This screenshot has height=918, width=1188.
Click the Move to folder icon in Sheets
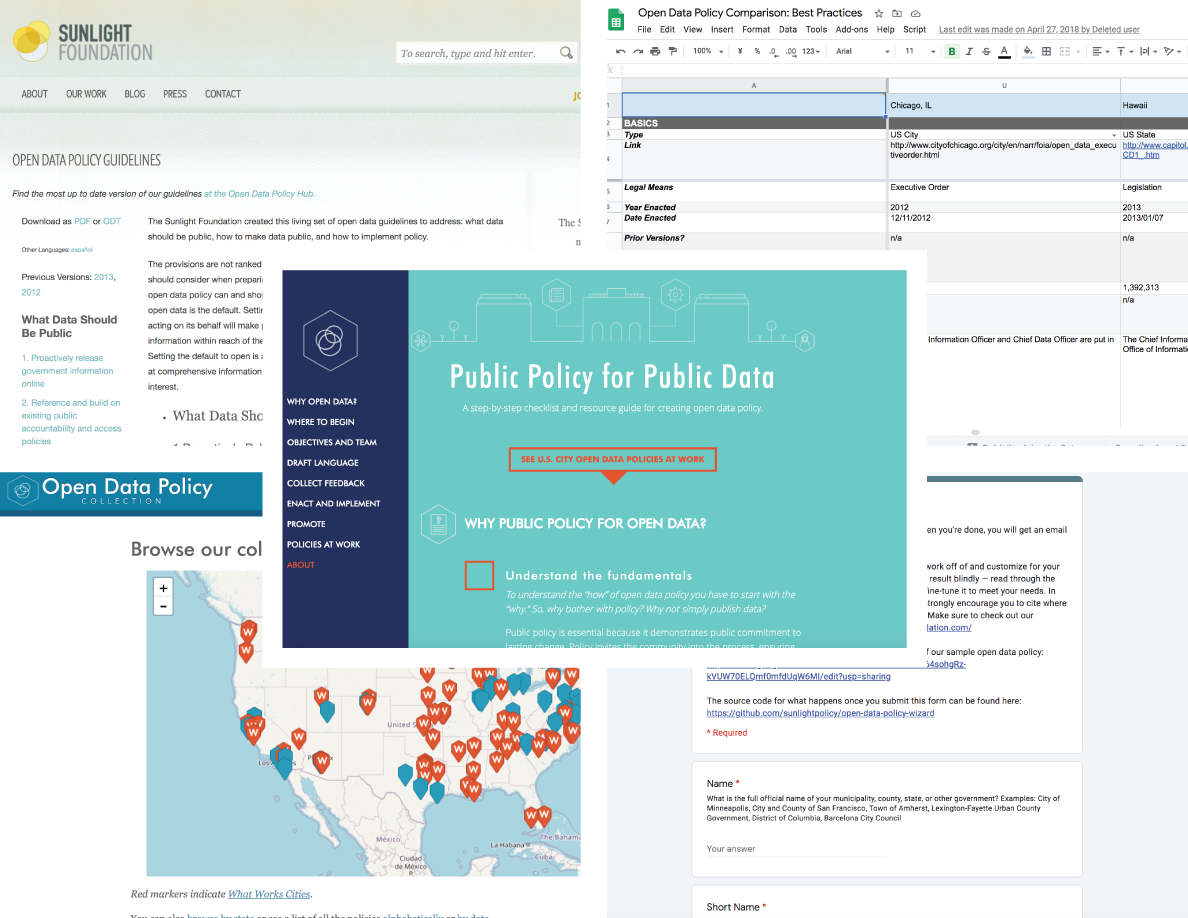click(x=897, y=14)
